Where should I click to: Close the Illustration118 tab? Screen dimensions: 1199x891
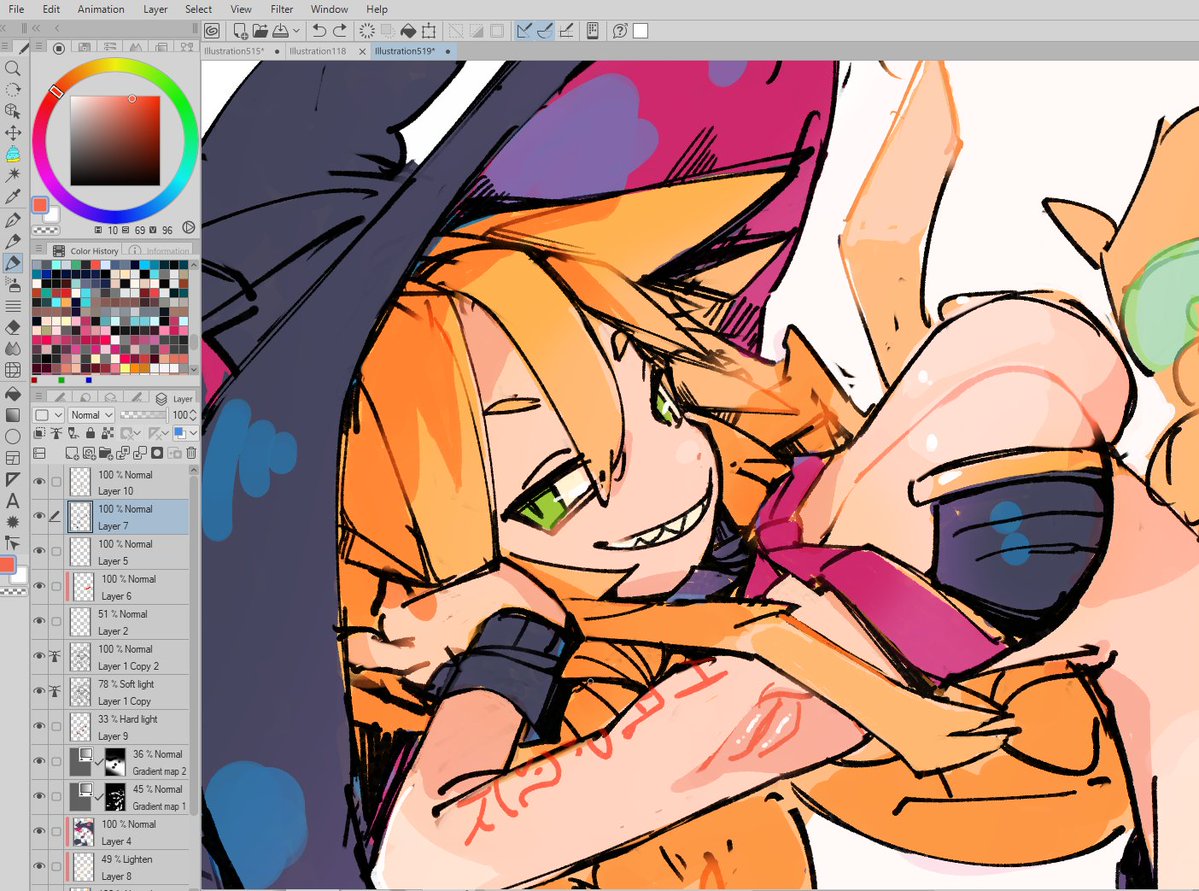point(362,51)
